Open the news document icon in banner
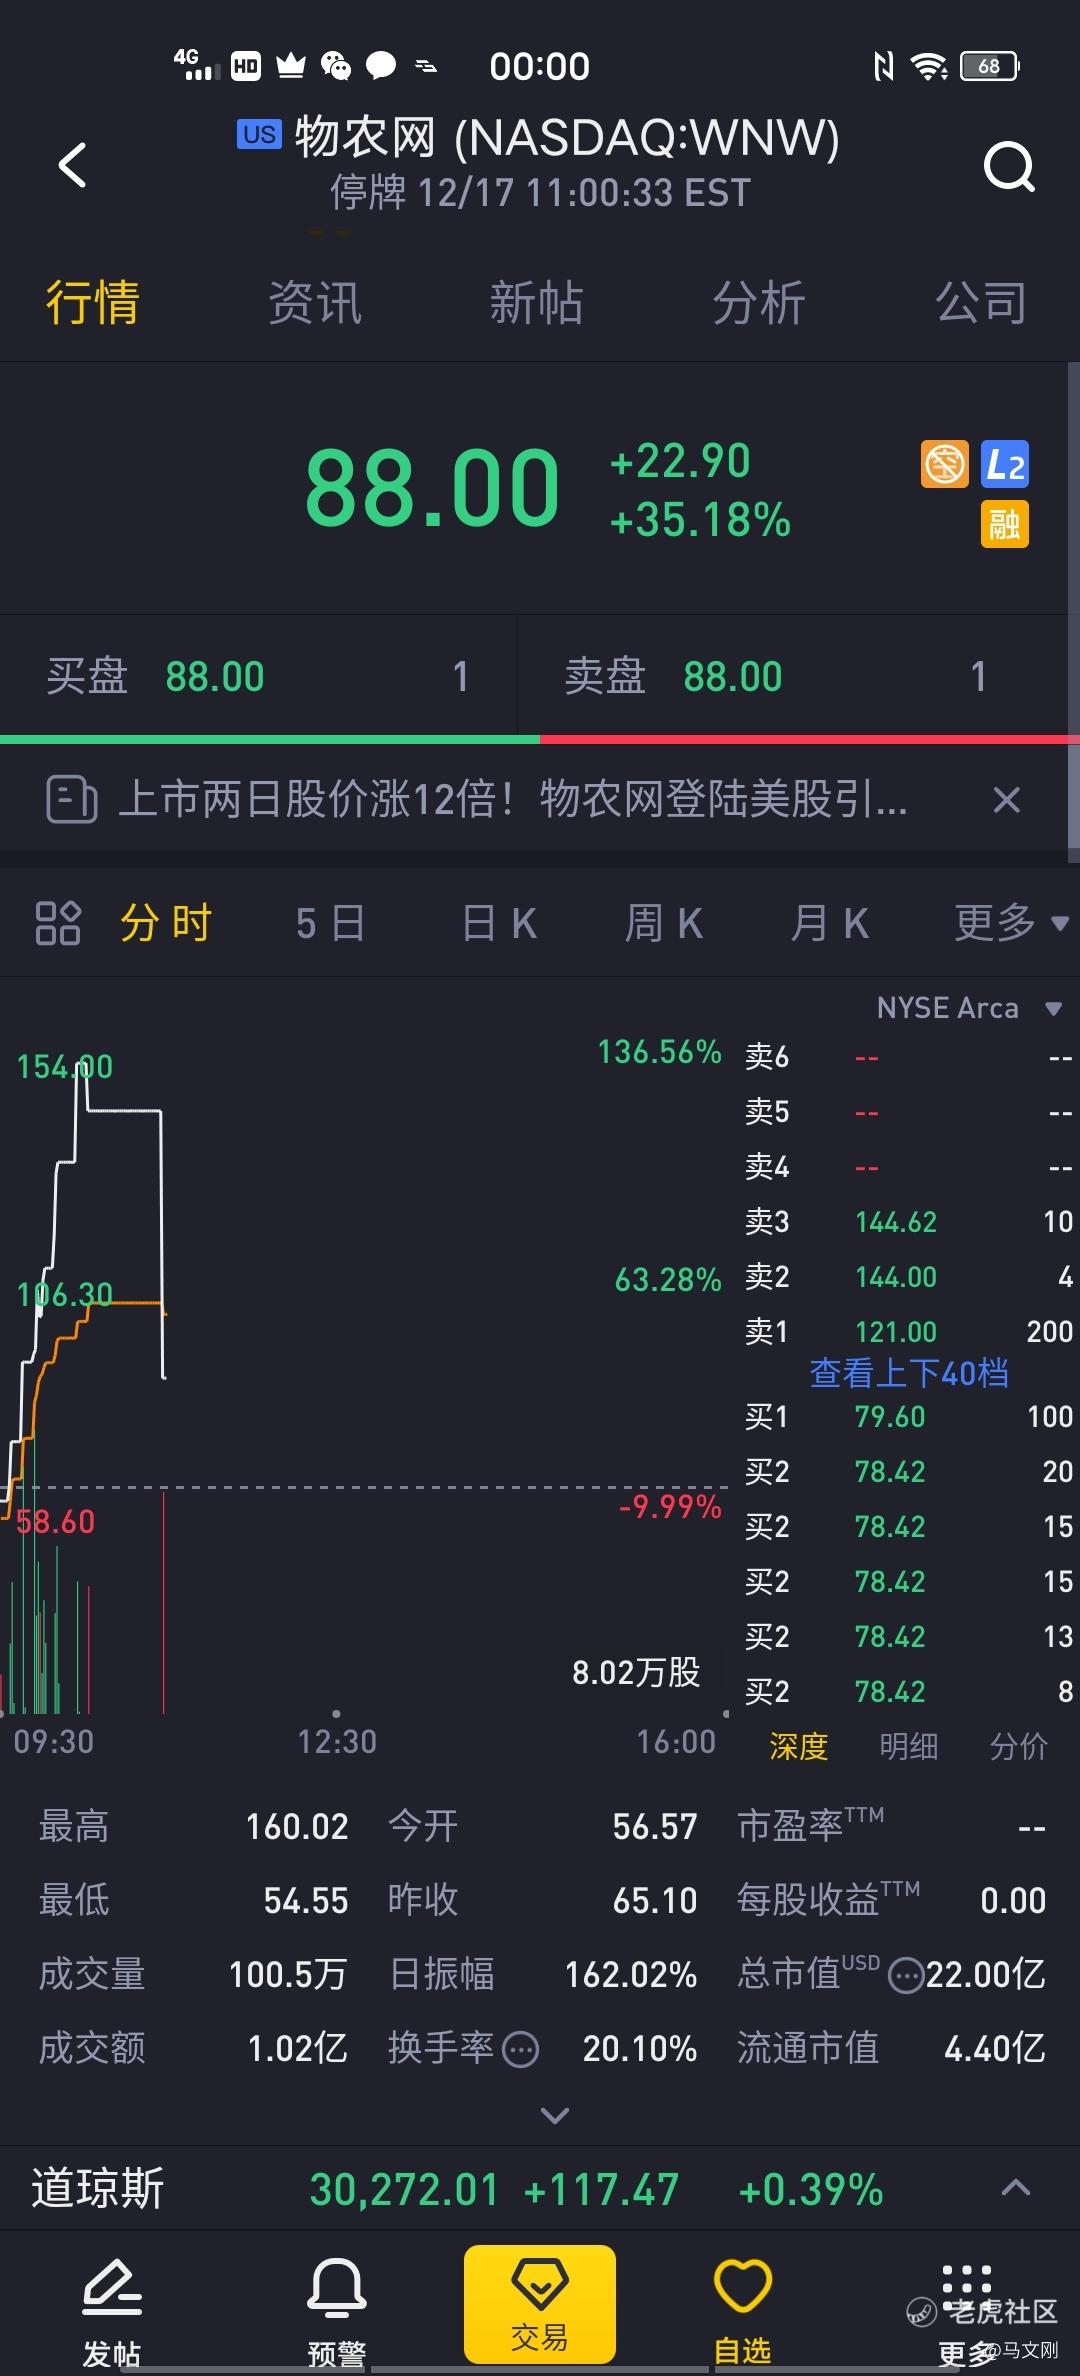 coord(72,799)
